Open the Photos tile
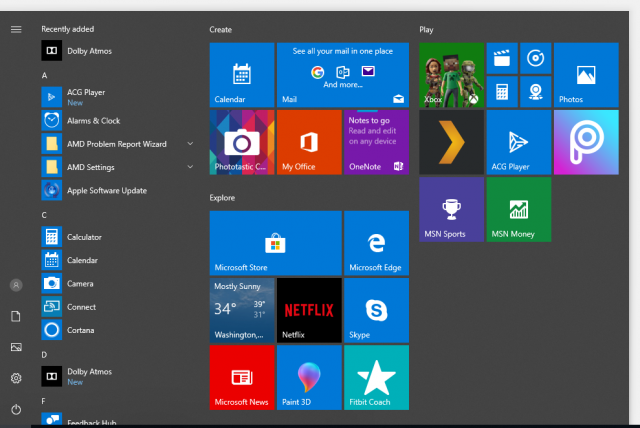Viewport: 640px width, 428px height. (x=586, y=75)
